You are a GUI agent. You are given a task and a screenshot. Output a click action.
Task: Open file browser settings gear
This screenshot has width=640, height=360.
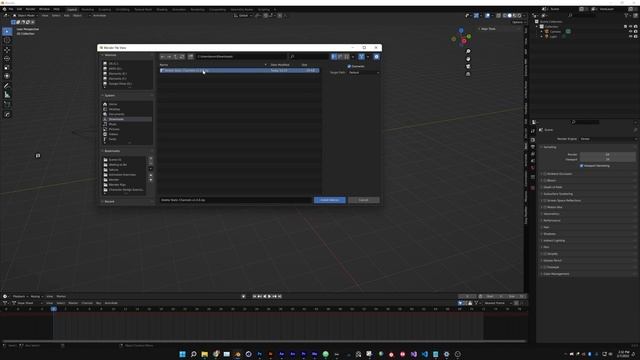point(376,57)
